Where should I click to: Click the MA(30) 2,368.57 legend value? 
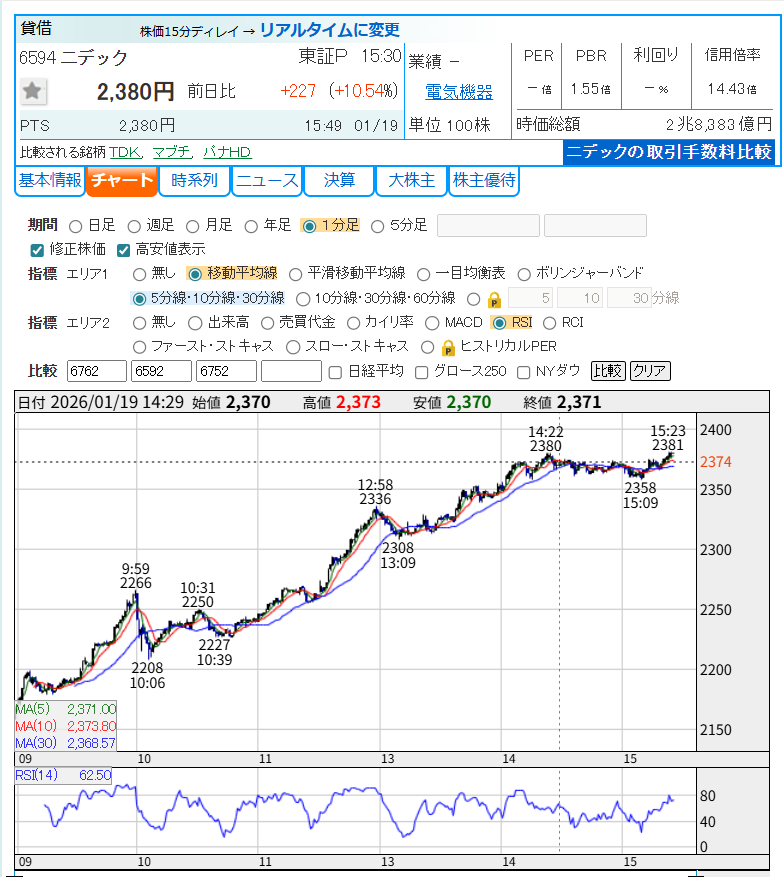point(92,743)
